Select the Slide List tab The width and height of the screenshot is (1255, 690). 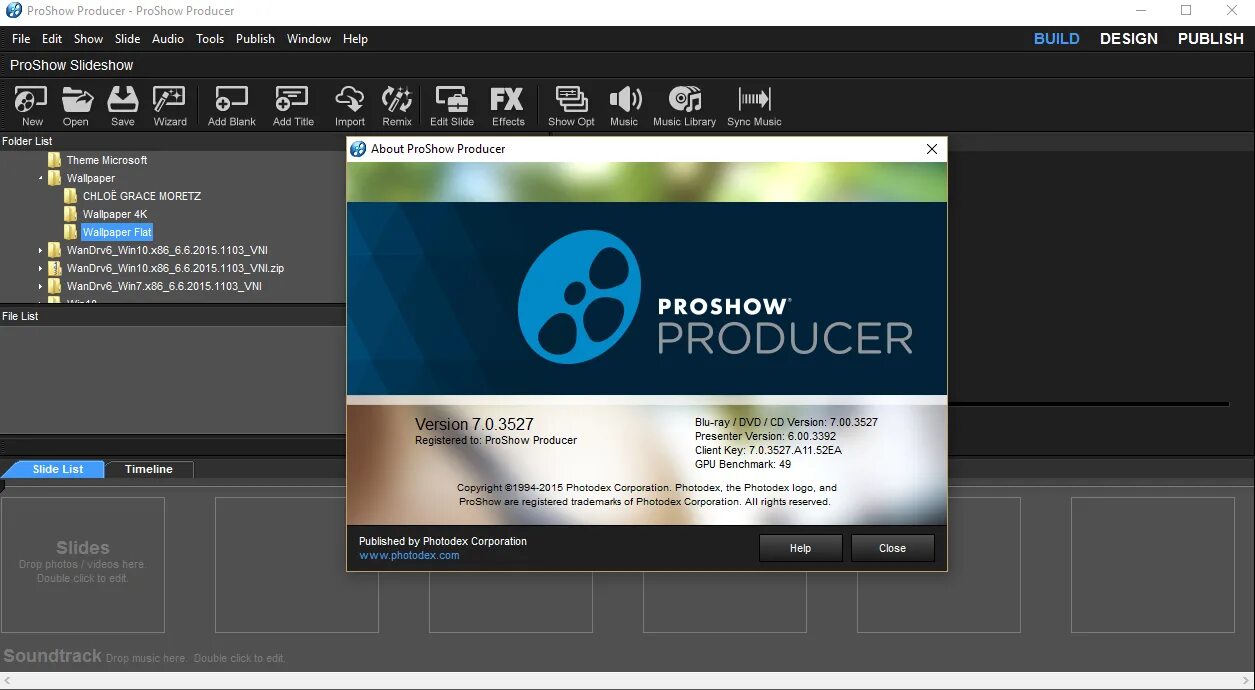pos(55,469)
